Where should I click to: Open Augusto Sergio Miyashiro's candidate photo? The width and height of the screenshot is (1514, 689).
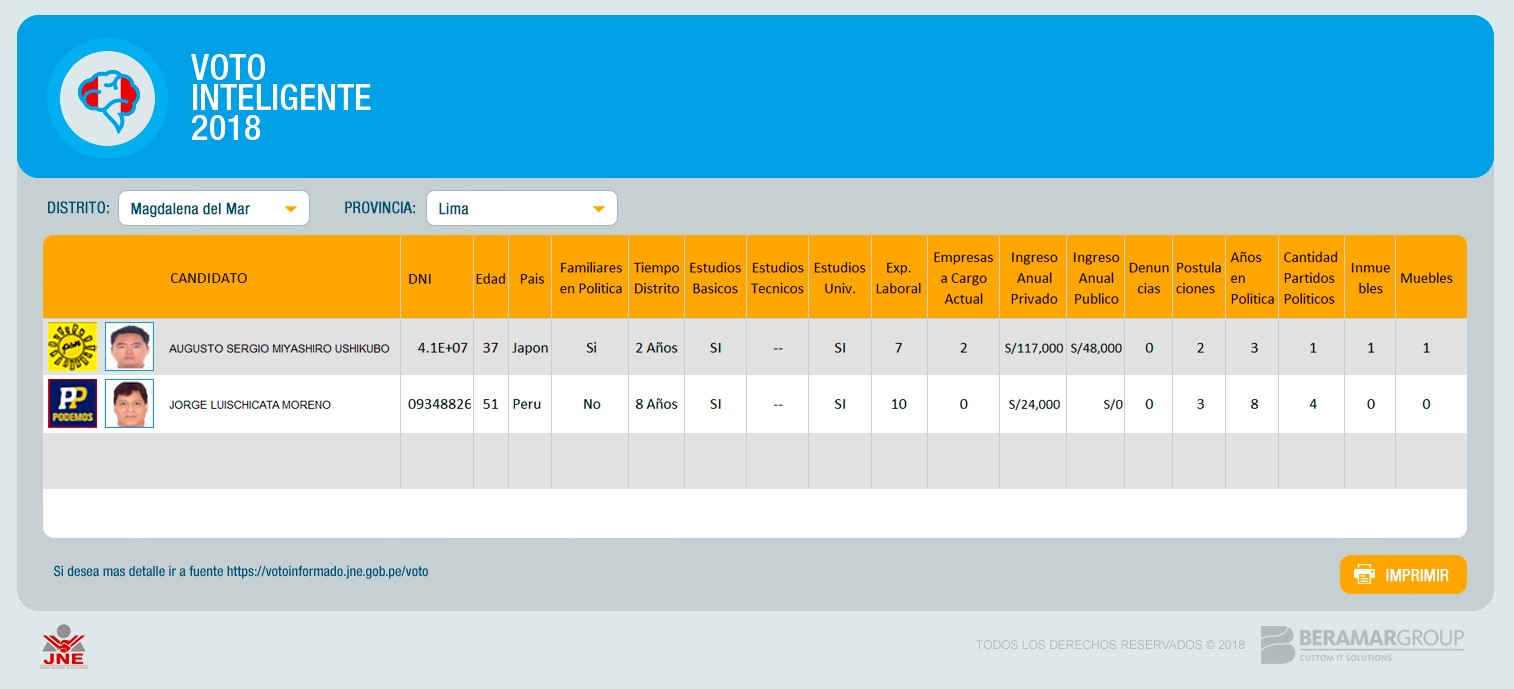(130, 347)
